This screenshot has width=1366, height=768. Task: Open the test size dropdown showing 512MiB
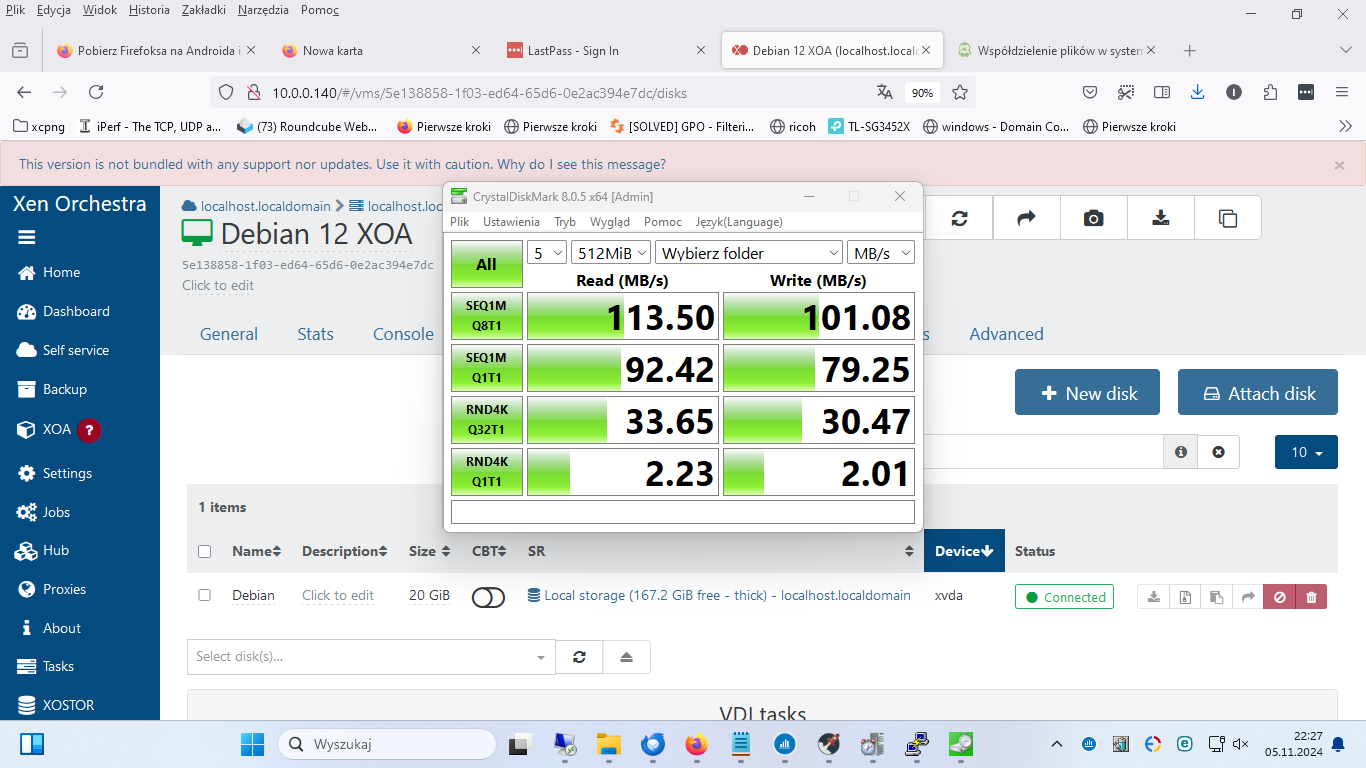tap(610, 253)
